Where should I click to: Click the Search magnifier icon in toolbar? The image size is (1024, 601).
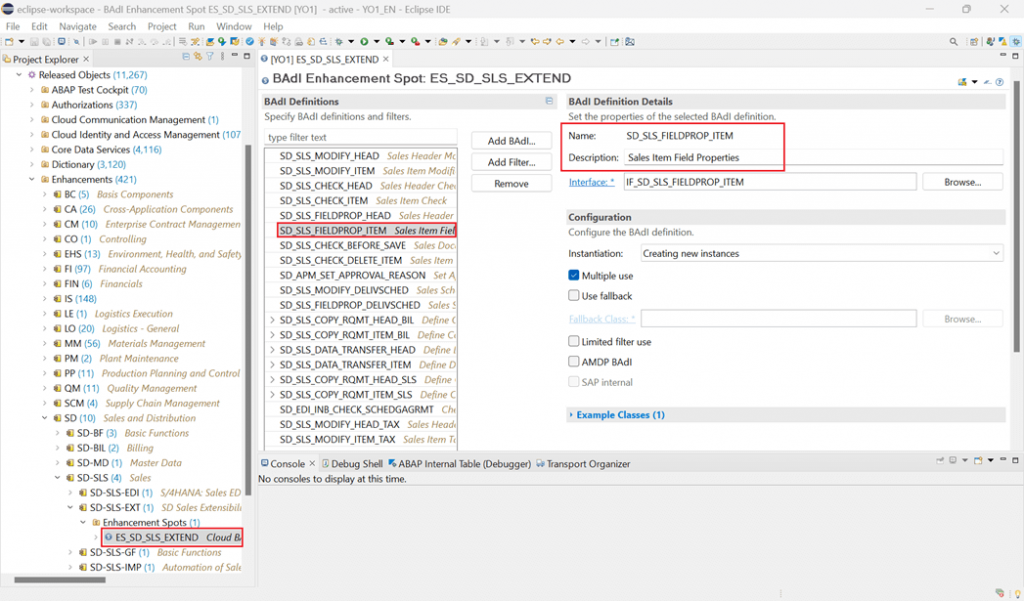(x=953, y=42)
